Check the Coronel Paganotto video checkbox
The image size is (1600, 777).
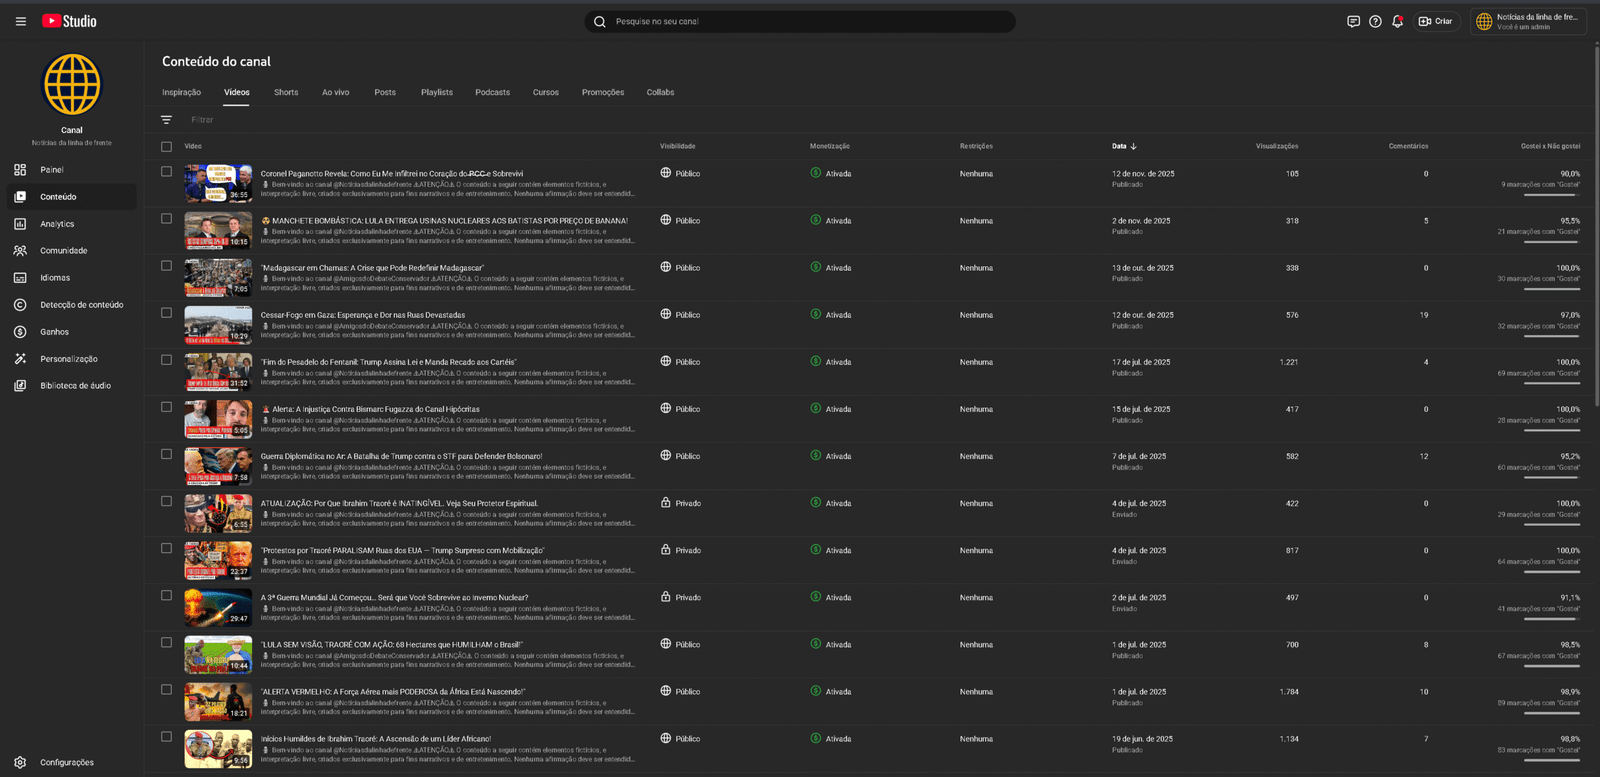coord(166,172)
